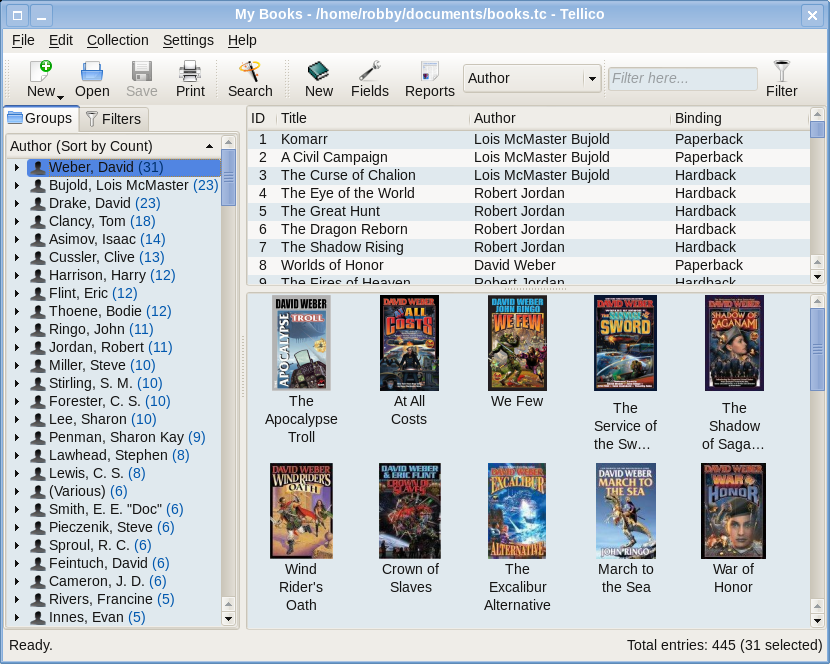Viewport: 830px width, 664px height.
Task: Click the Crown of Slaves cover
Action: [410, 510]
